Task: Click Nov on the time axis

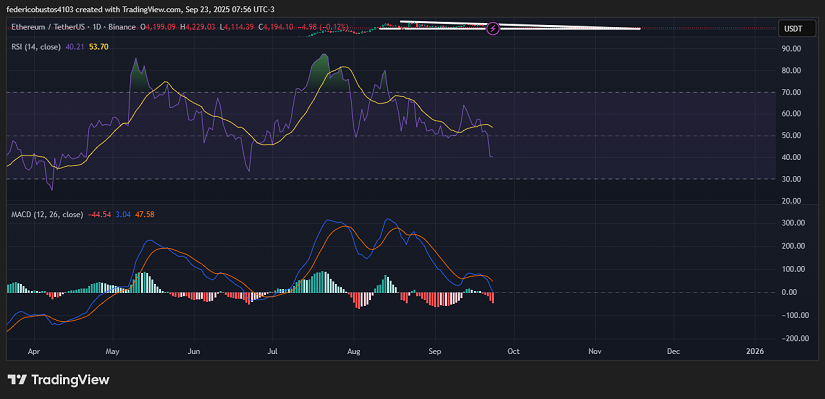Action: [595, 351]
